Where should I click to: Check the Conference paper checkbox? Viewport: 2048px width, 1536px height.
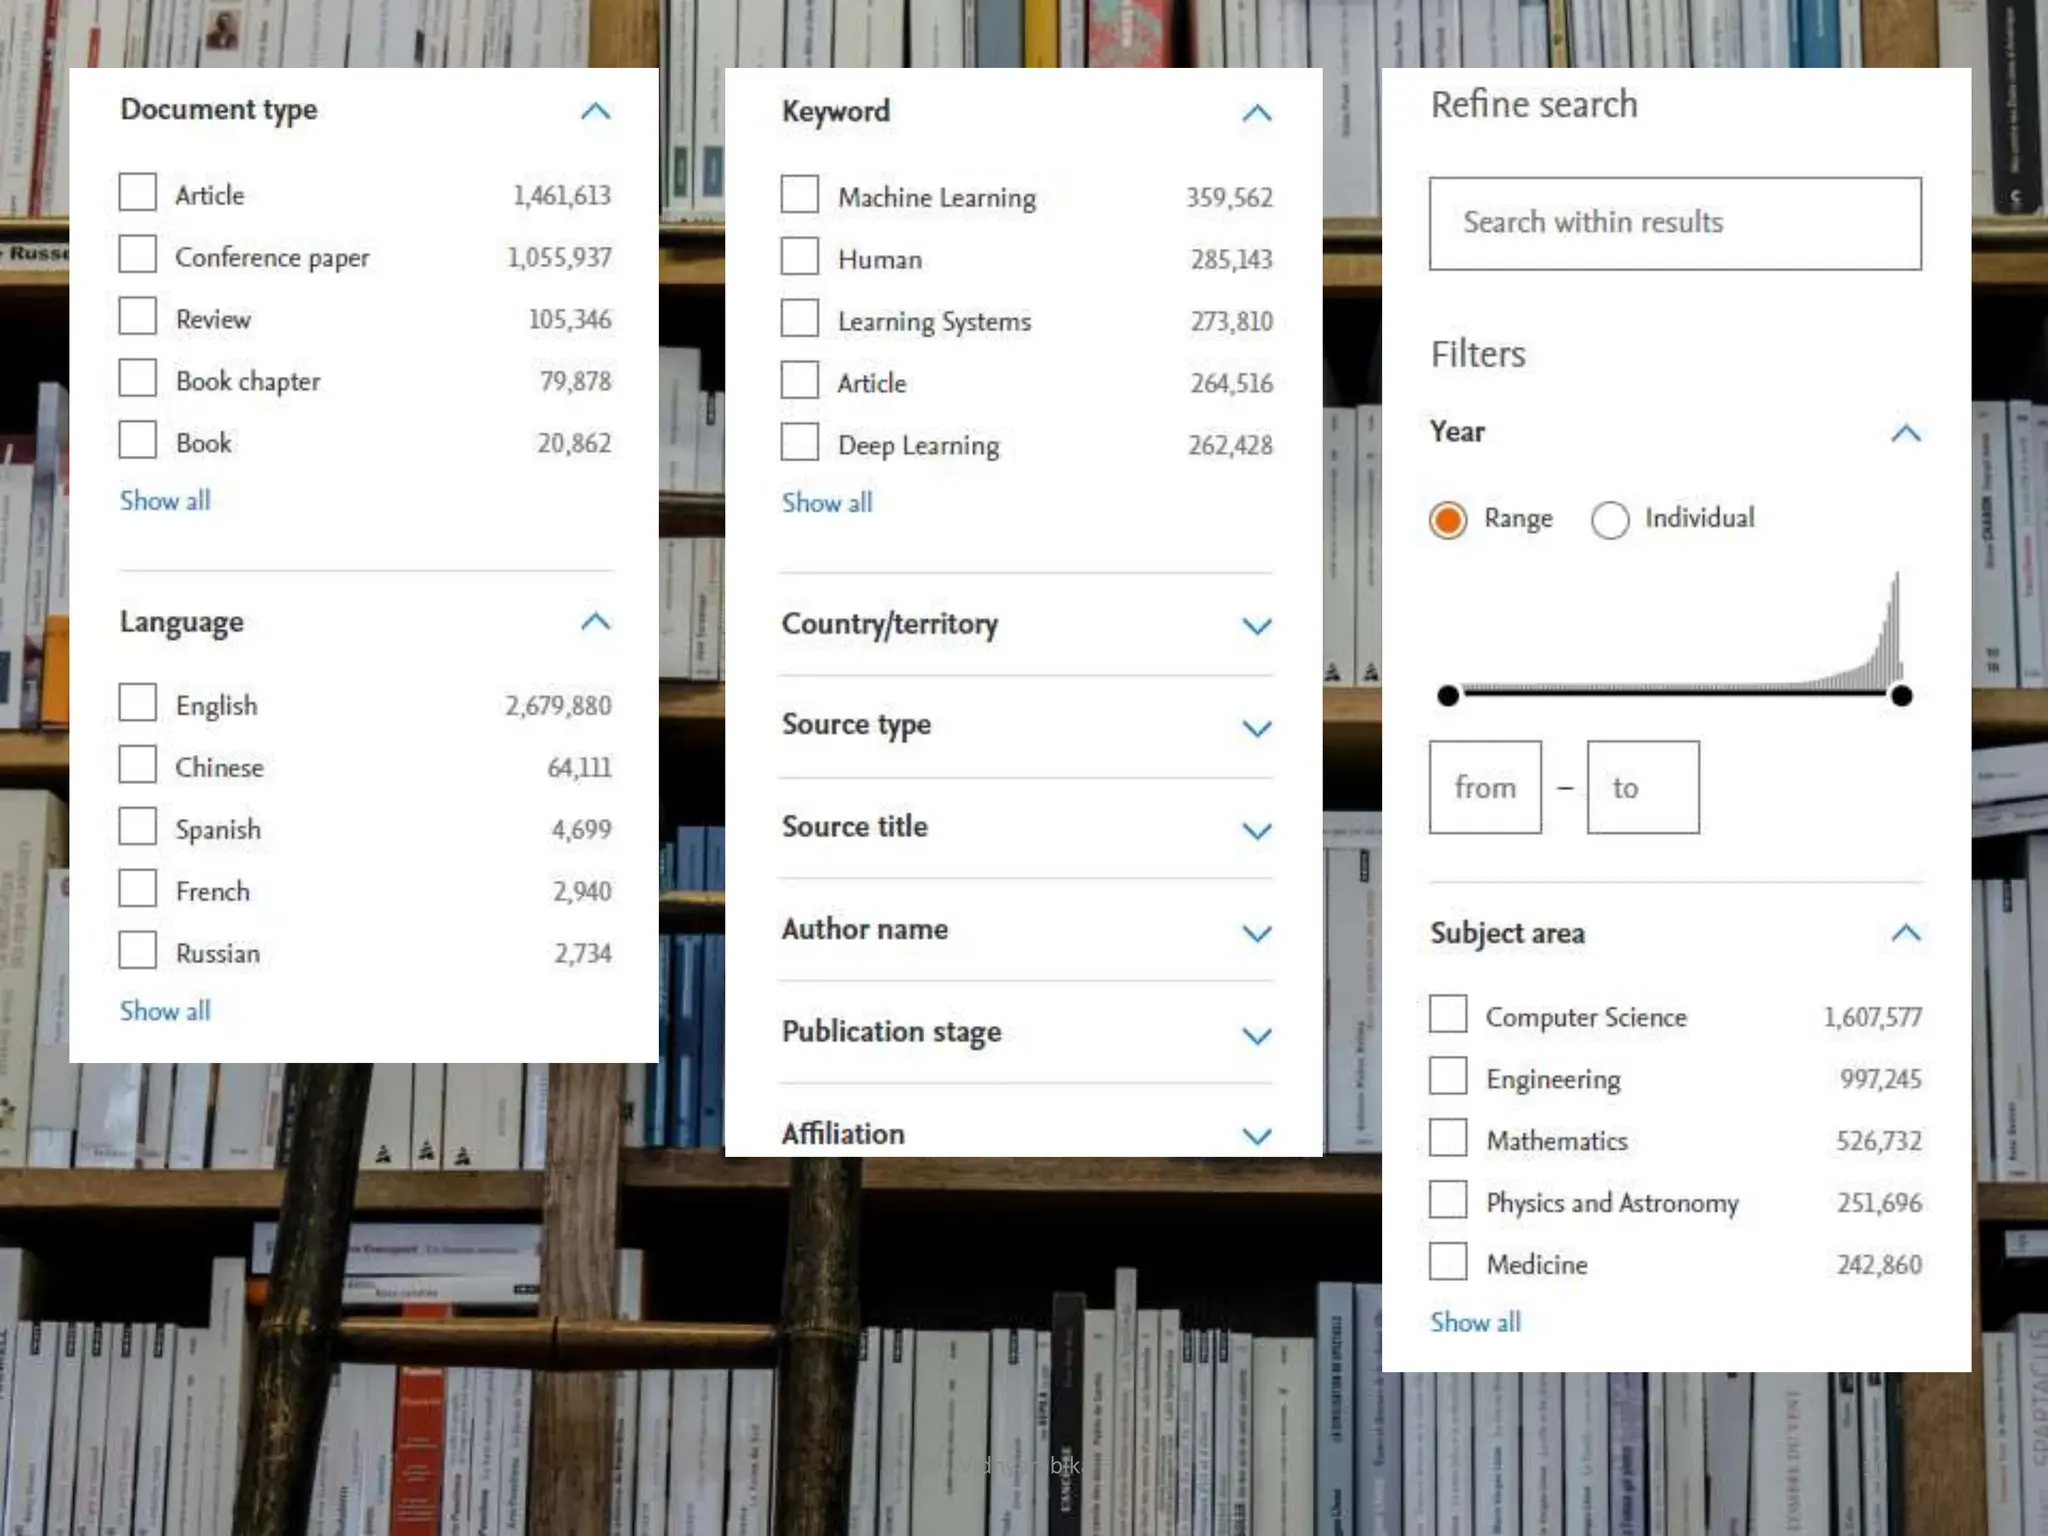click(137, 254)
